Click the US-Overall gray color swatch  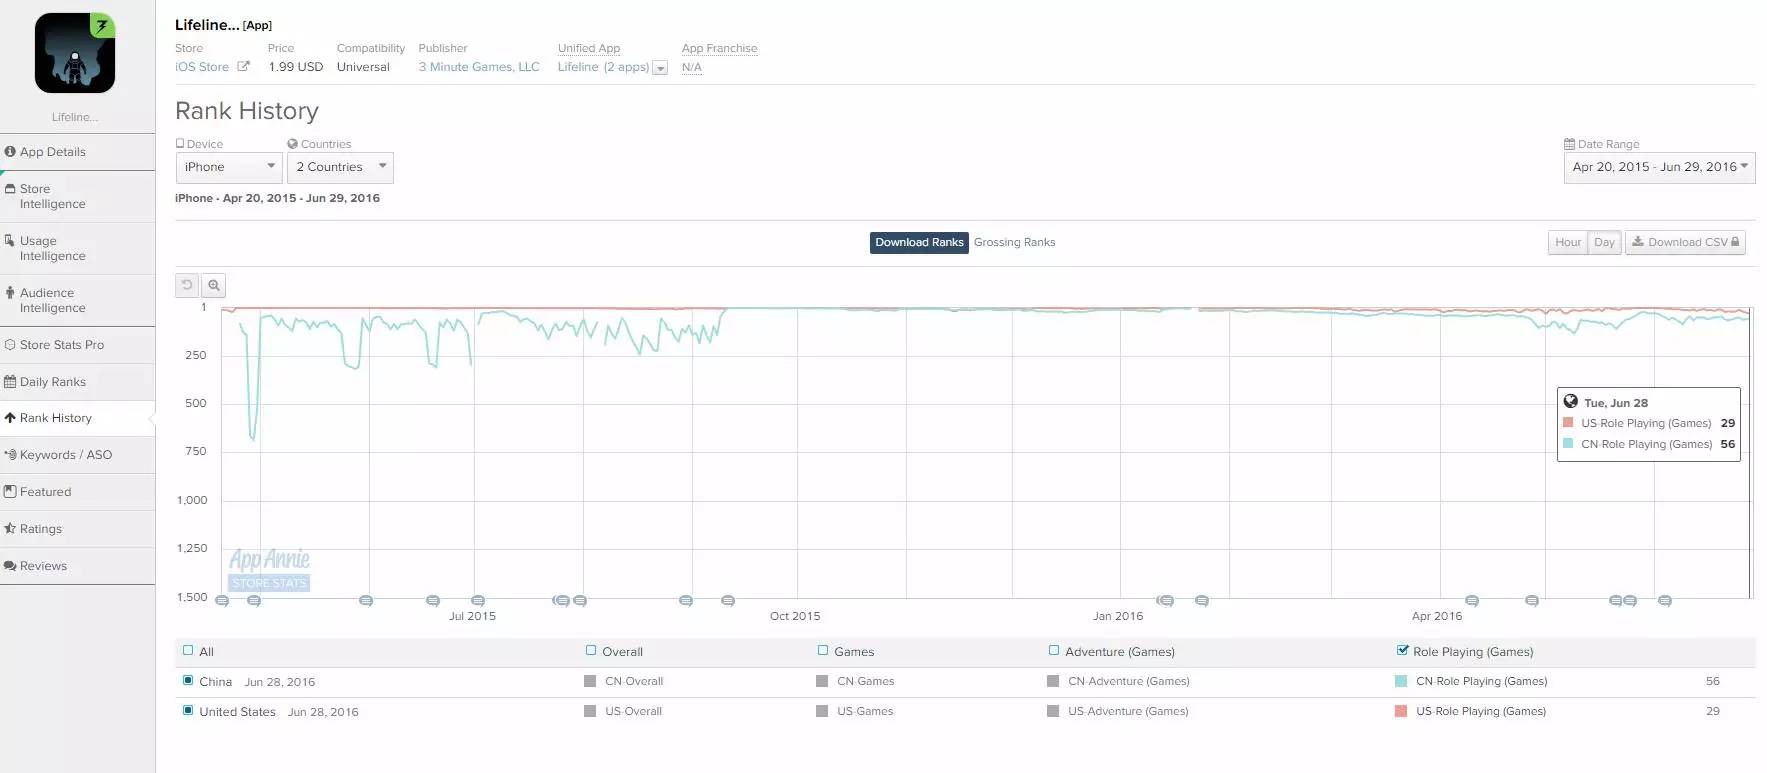590,711
